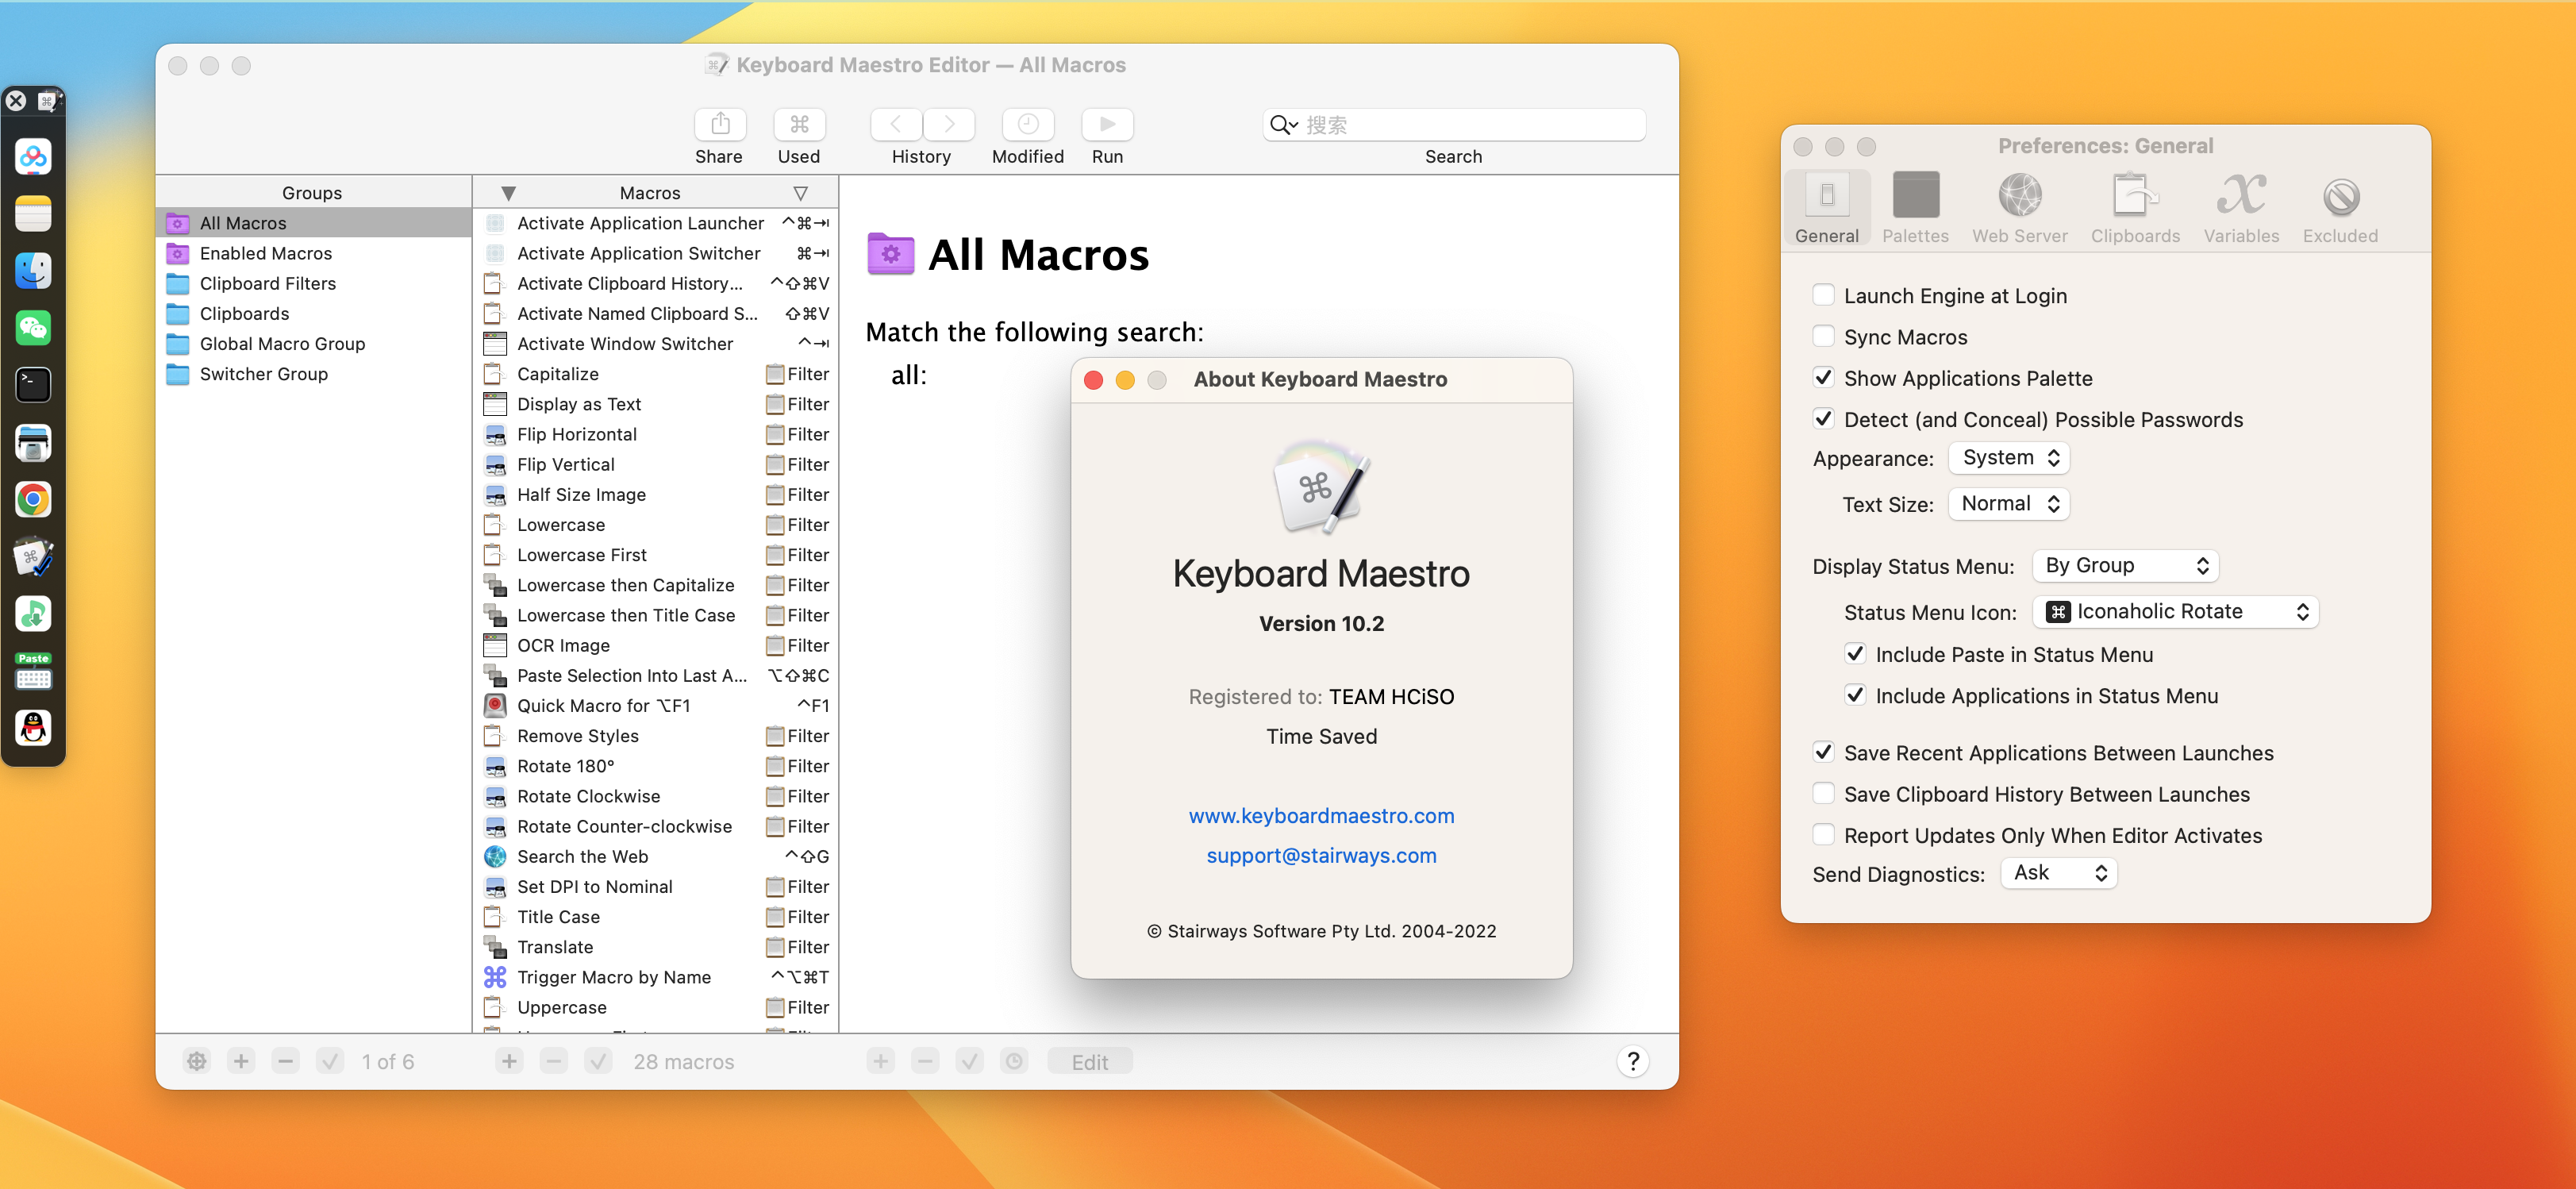Open Display Status Menu By Group dropdown
Screen dimensions: 2576x1189
pyautogui.click(x=2126, y=566)
